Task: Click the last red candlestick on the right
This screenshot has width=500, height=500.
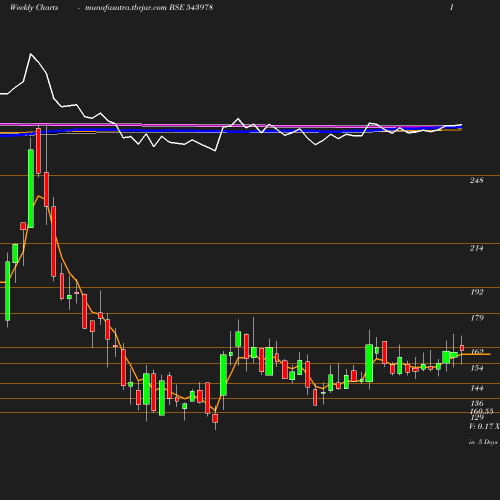Action: [462, 348]
